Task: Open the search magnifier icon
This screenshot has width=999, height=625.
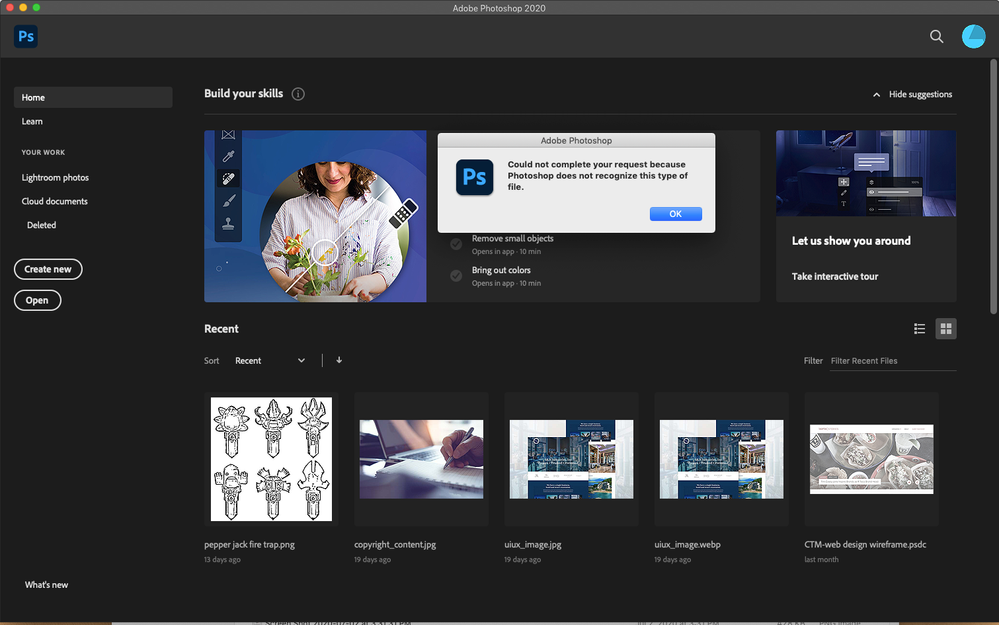Action: tap(936, 36)
